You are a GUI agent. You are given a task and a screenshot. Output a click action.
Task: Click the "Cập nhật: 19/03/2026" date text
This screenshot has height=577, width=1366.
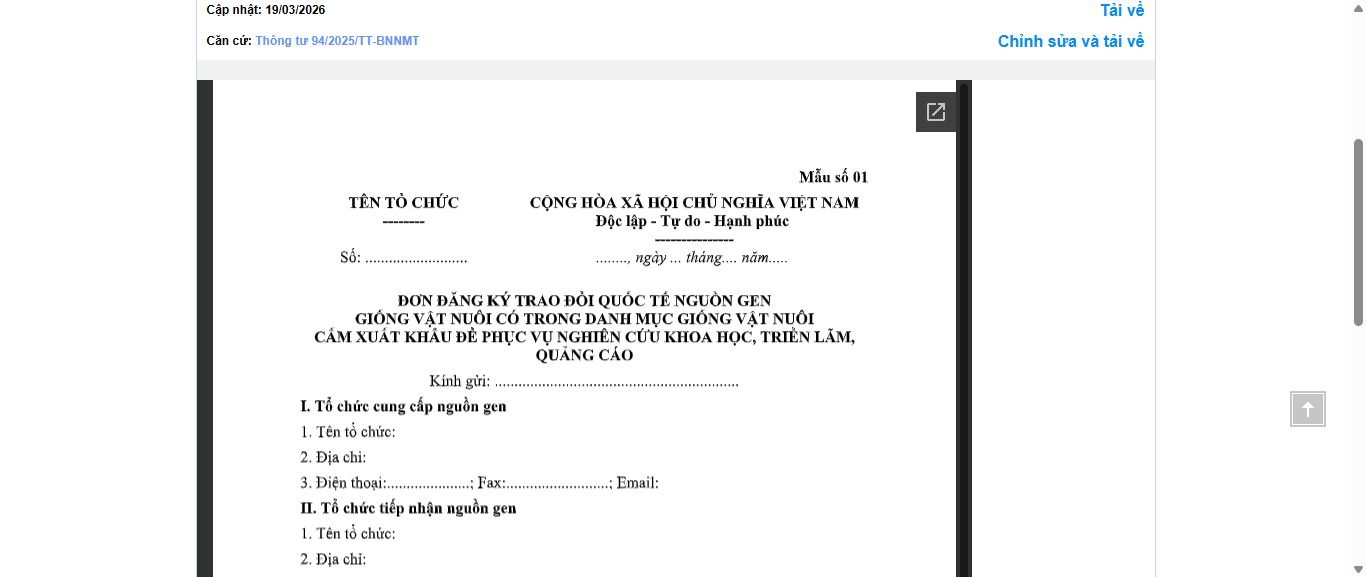266,10
